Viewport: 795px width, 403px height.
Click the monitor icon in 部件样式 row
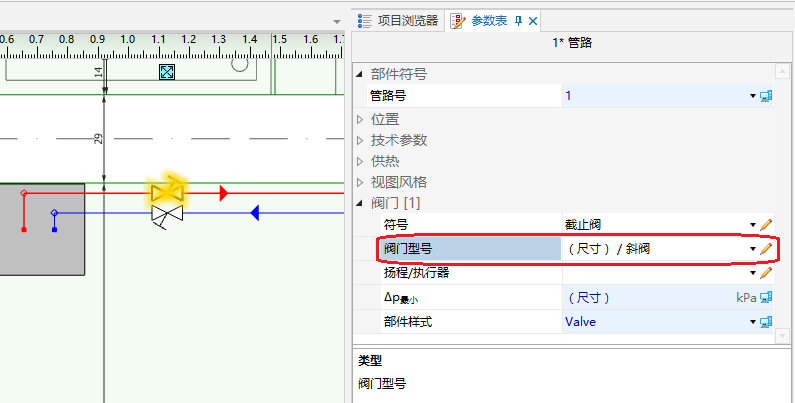coord(766,322)
